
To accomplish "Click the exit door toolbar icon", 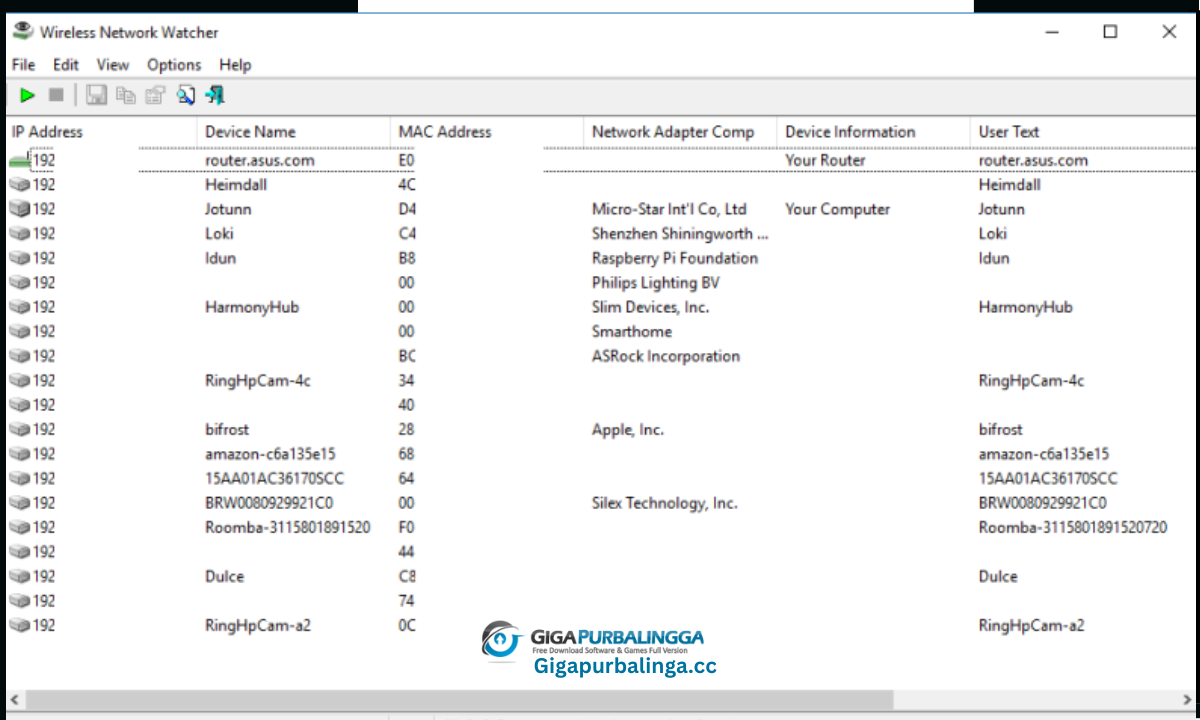I will (215, 96).
